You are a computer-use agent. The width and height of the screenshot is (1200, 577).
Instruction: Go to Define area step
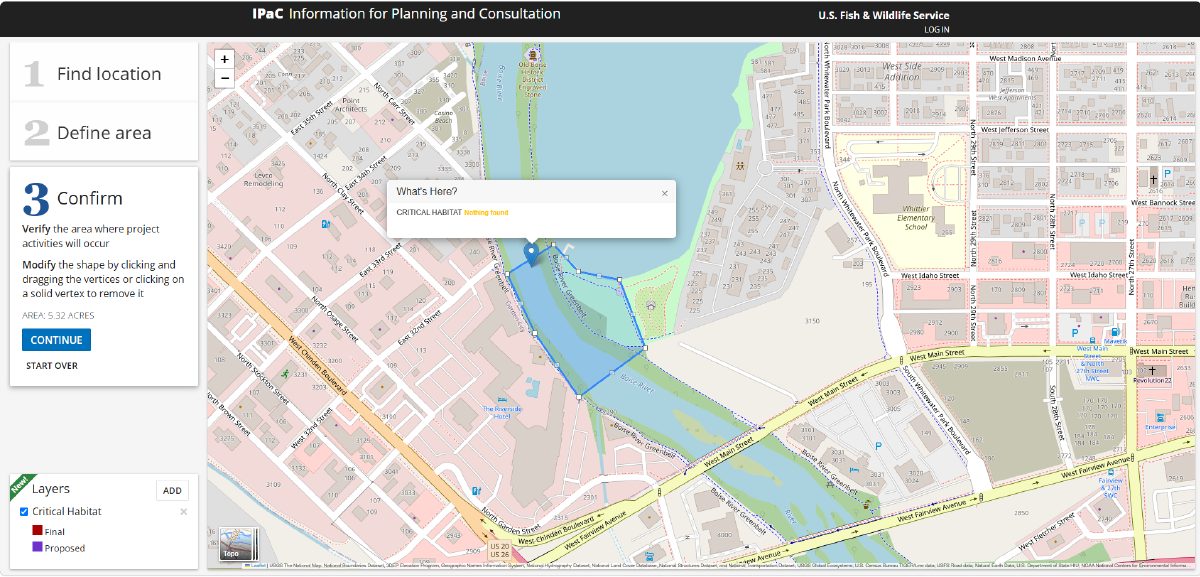click(x=104, y=132)
